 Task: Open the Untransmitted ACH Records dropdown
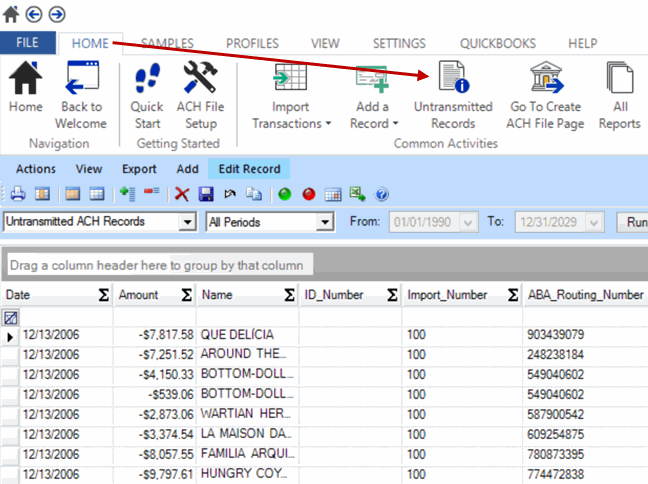(187, 222)
